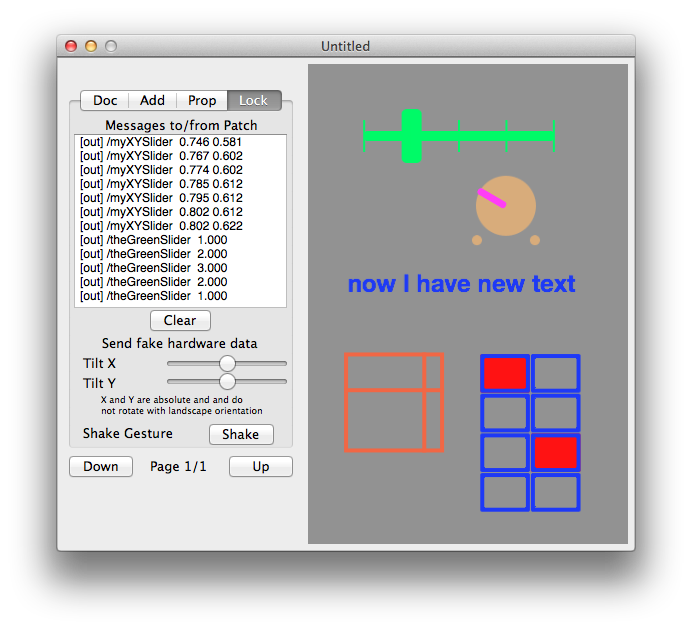This screenshot has height=630, width=692.
Task: Click the small dot left of the knob
Action: pos(477,240)
